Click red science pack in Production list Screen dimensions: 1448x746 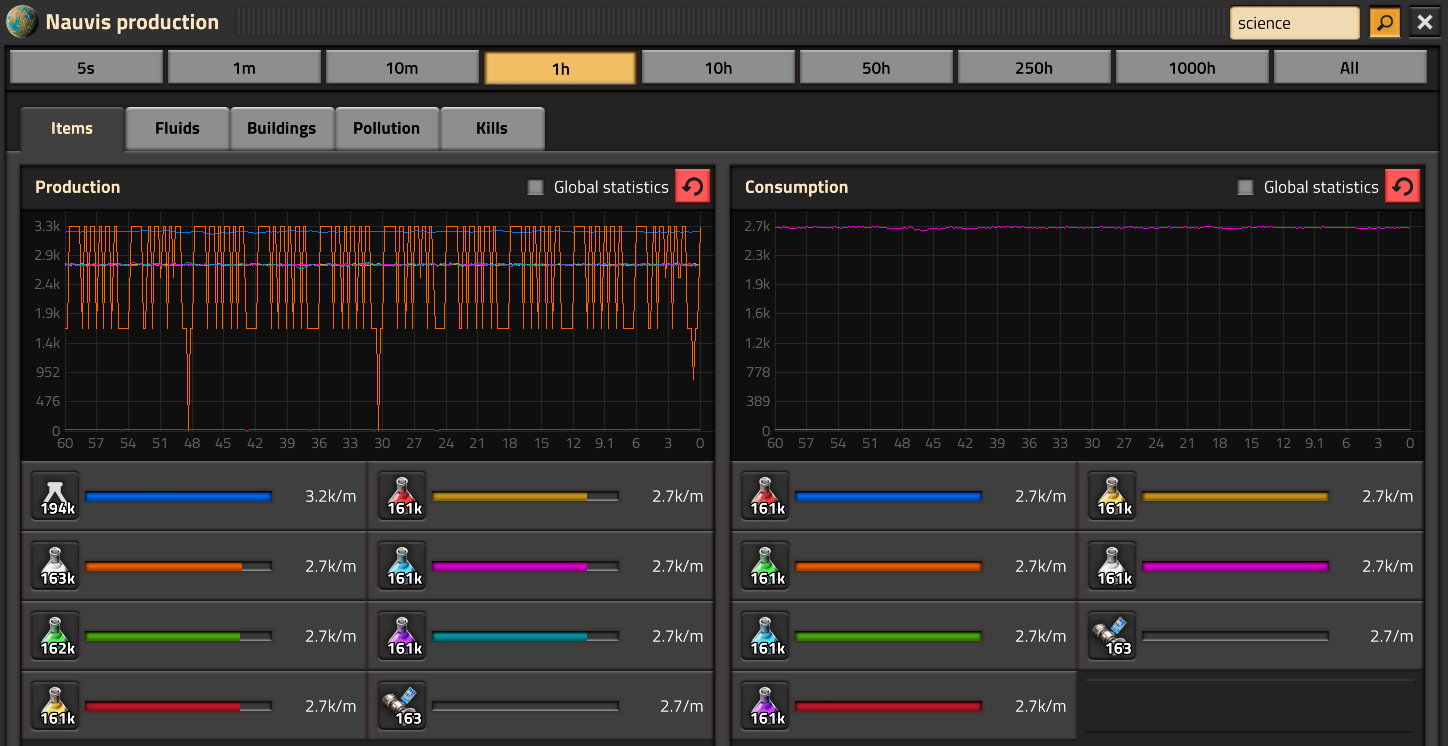click(402, 496)
